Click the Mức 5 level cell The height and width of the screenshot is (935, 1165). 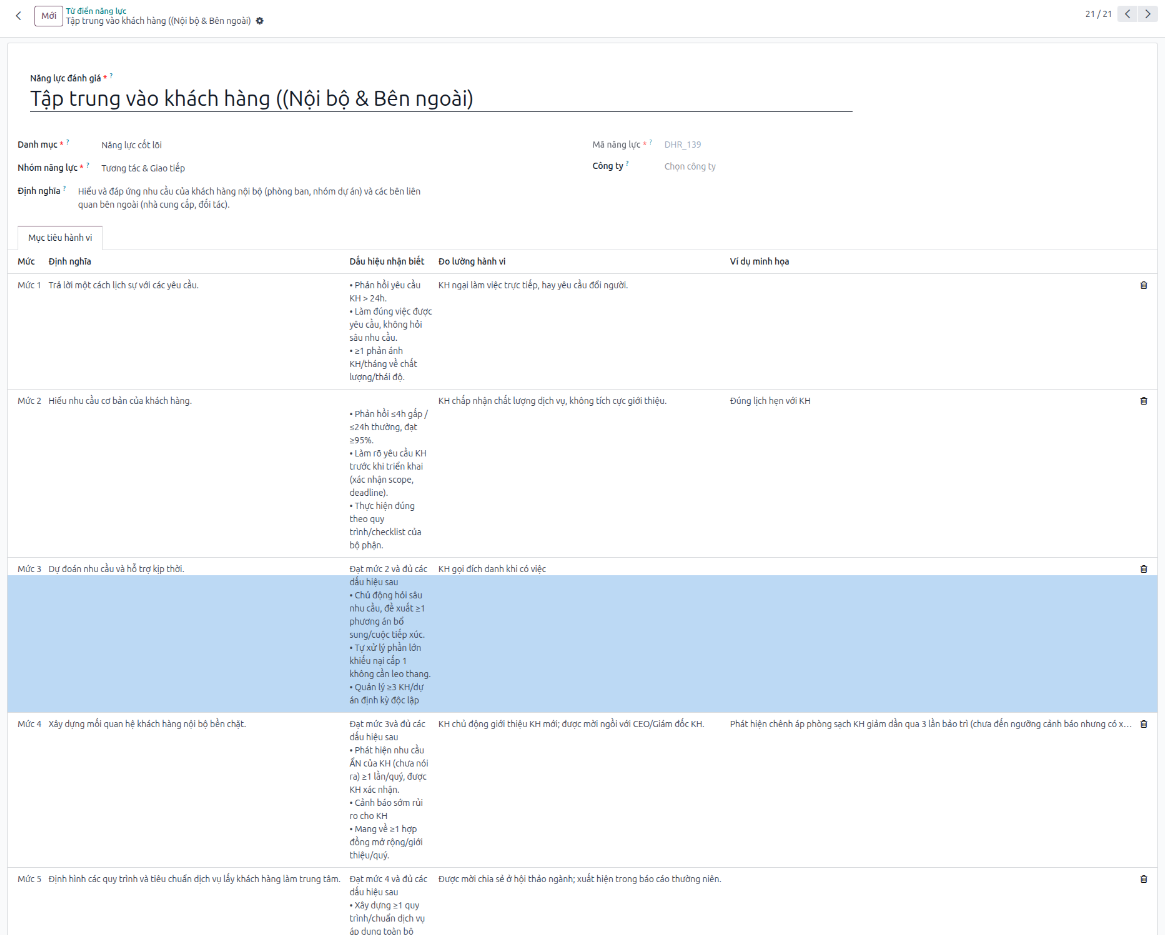29,879
